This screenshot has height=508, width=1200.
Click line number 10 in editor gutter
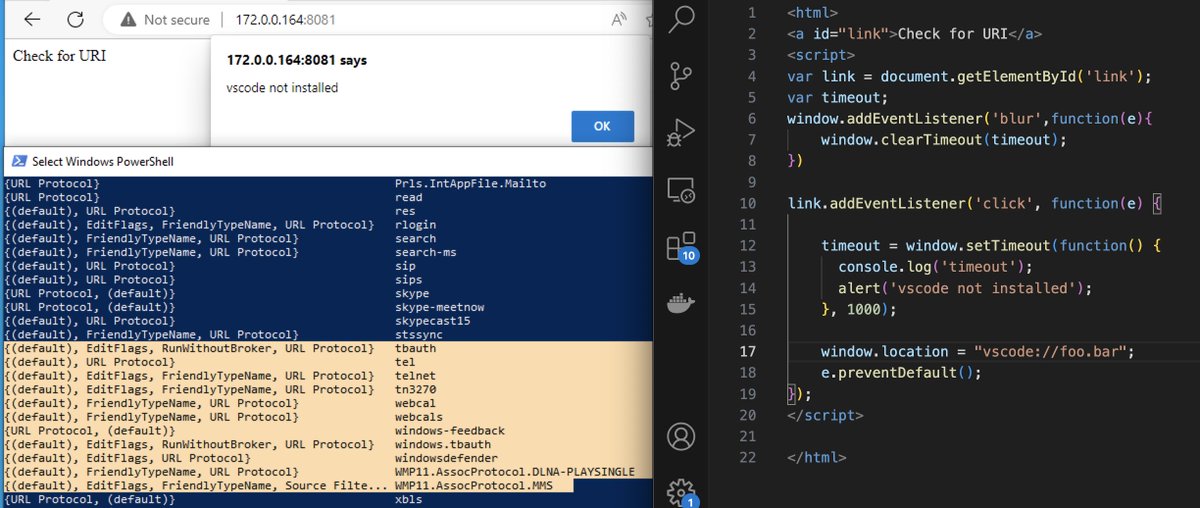pos(749,203)
